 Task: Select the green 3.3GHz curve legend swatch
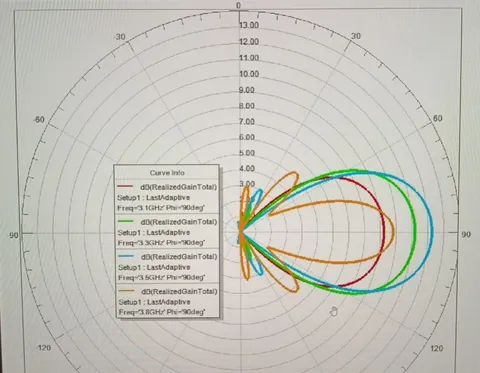click(x=126, y=221)
